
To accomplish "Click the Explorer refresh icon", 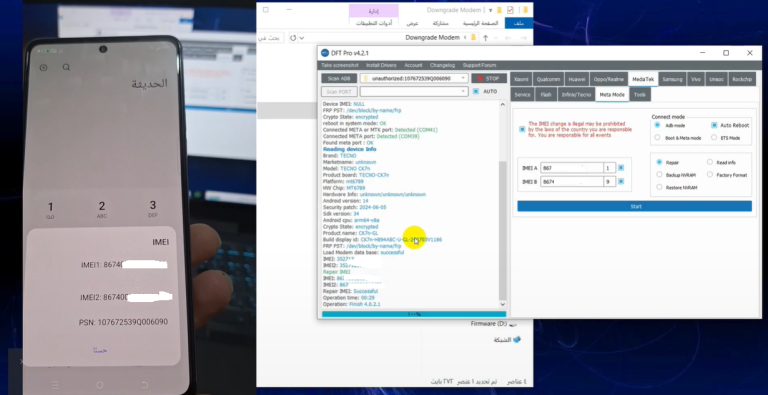I will click(x=293, y=38).
